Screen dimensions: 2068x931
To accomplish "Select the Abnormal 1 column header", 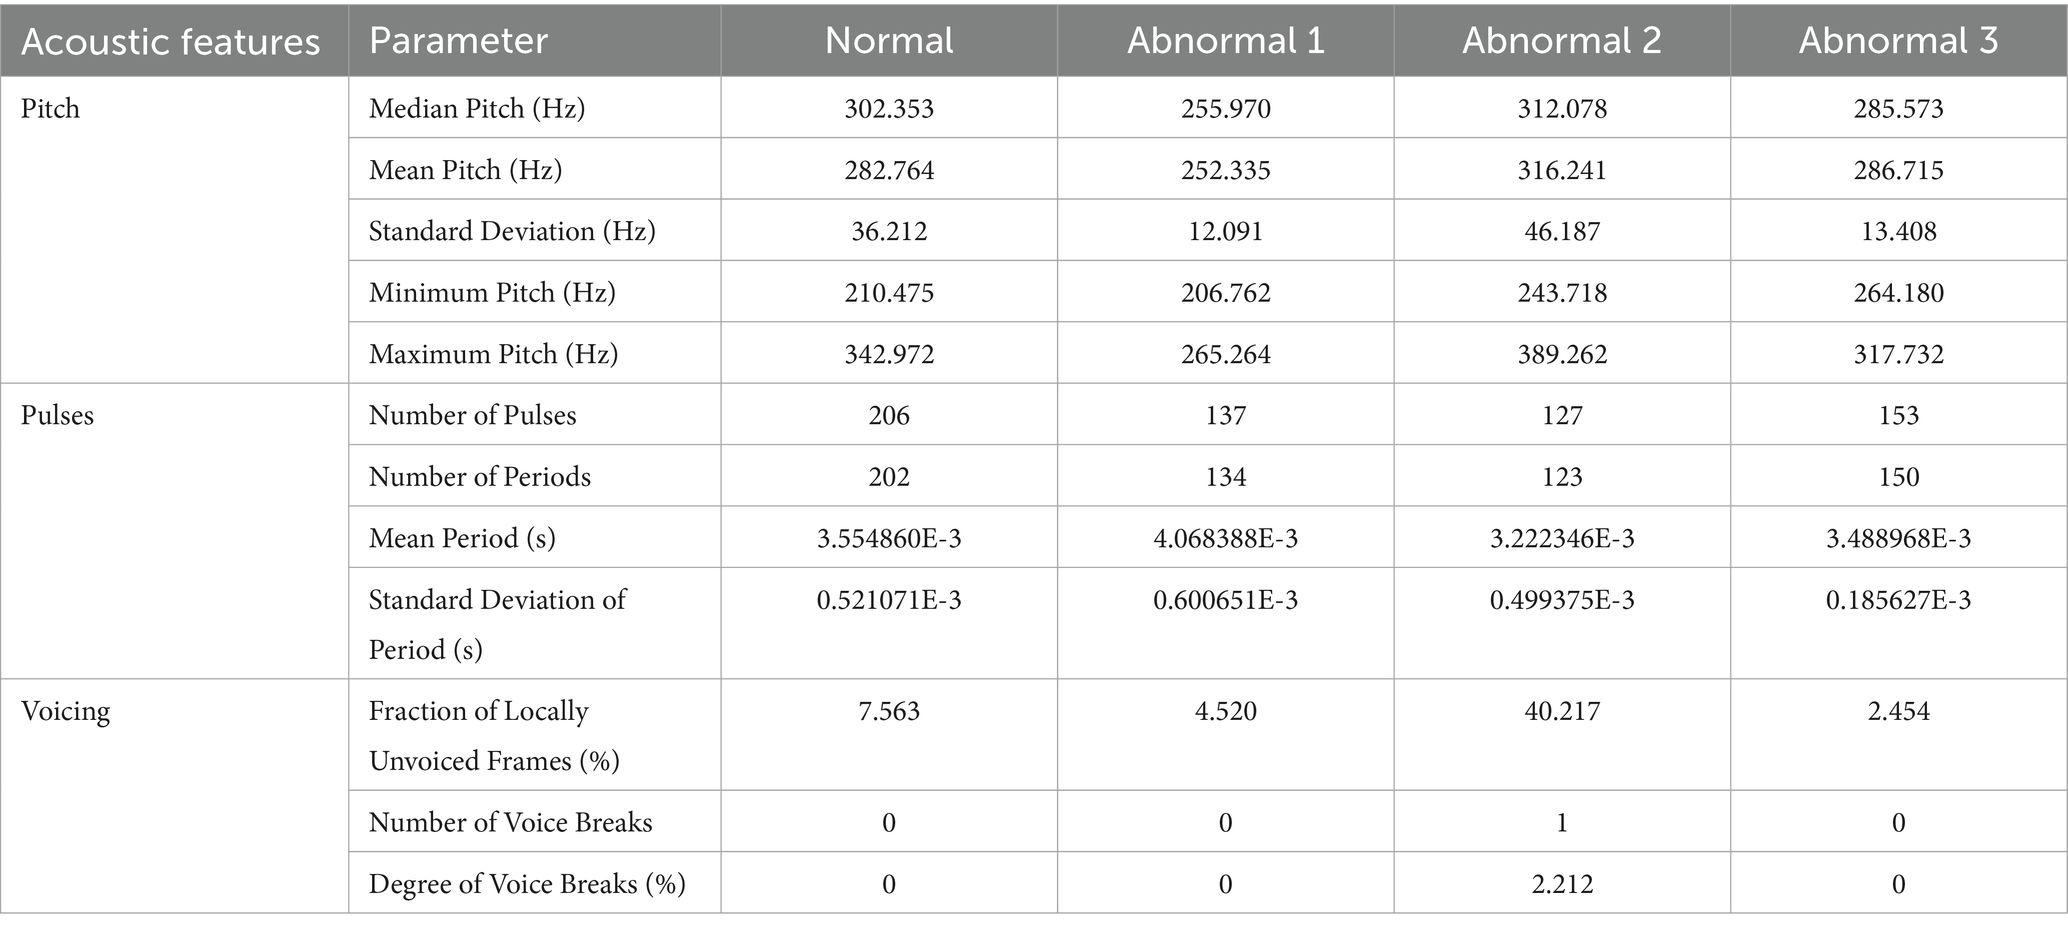I will pyautogui.click(x=1225, y=41).
